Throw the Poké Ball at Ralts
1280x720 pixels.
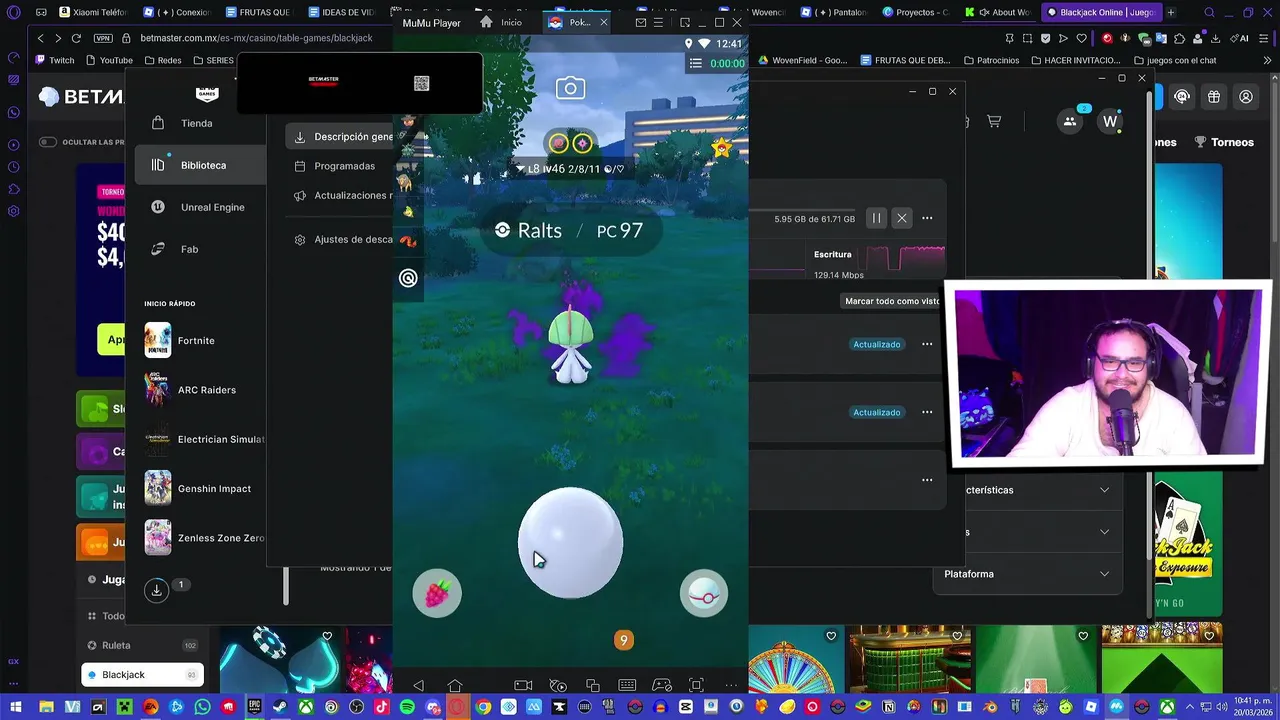coord(570,543)
